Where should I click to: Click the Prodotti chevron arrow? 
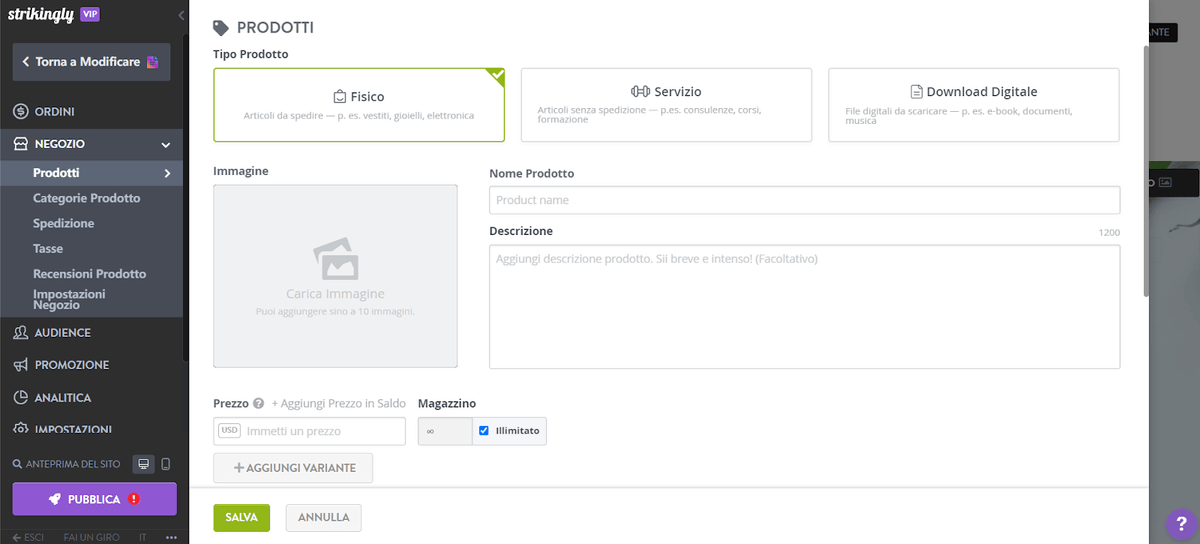click(167, 173)
